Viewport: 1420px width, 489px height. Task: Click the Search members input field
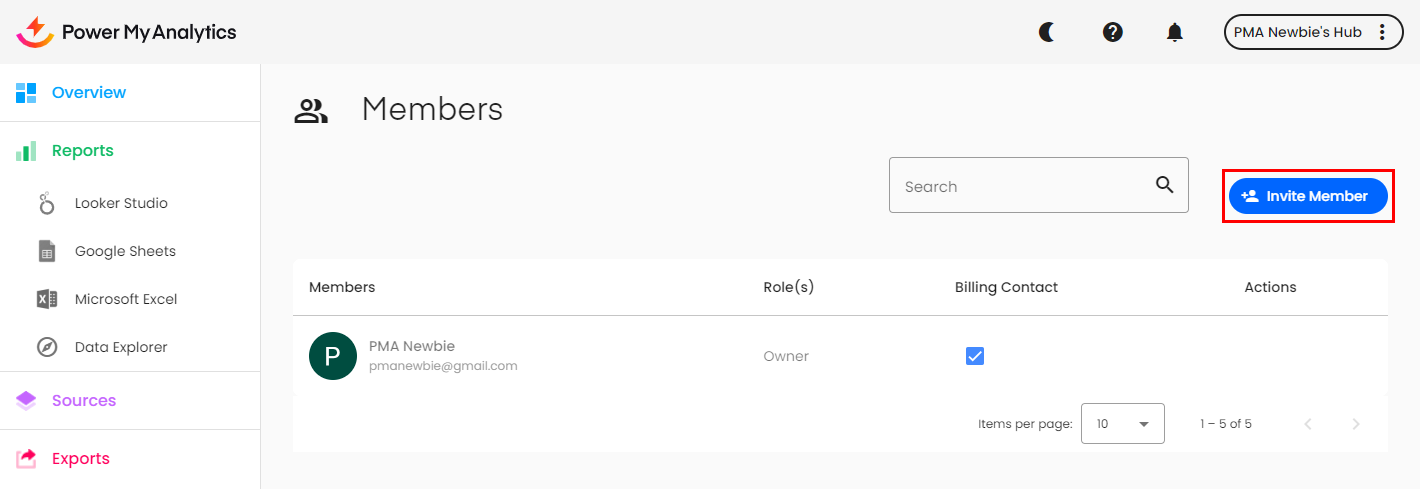(x=1020, y=186)
